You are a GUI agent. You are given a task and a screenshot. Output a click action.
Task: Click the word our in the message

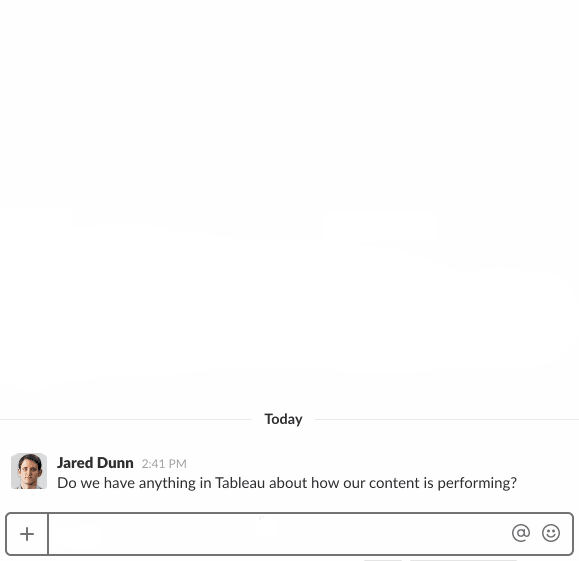(x=354, y=484)
